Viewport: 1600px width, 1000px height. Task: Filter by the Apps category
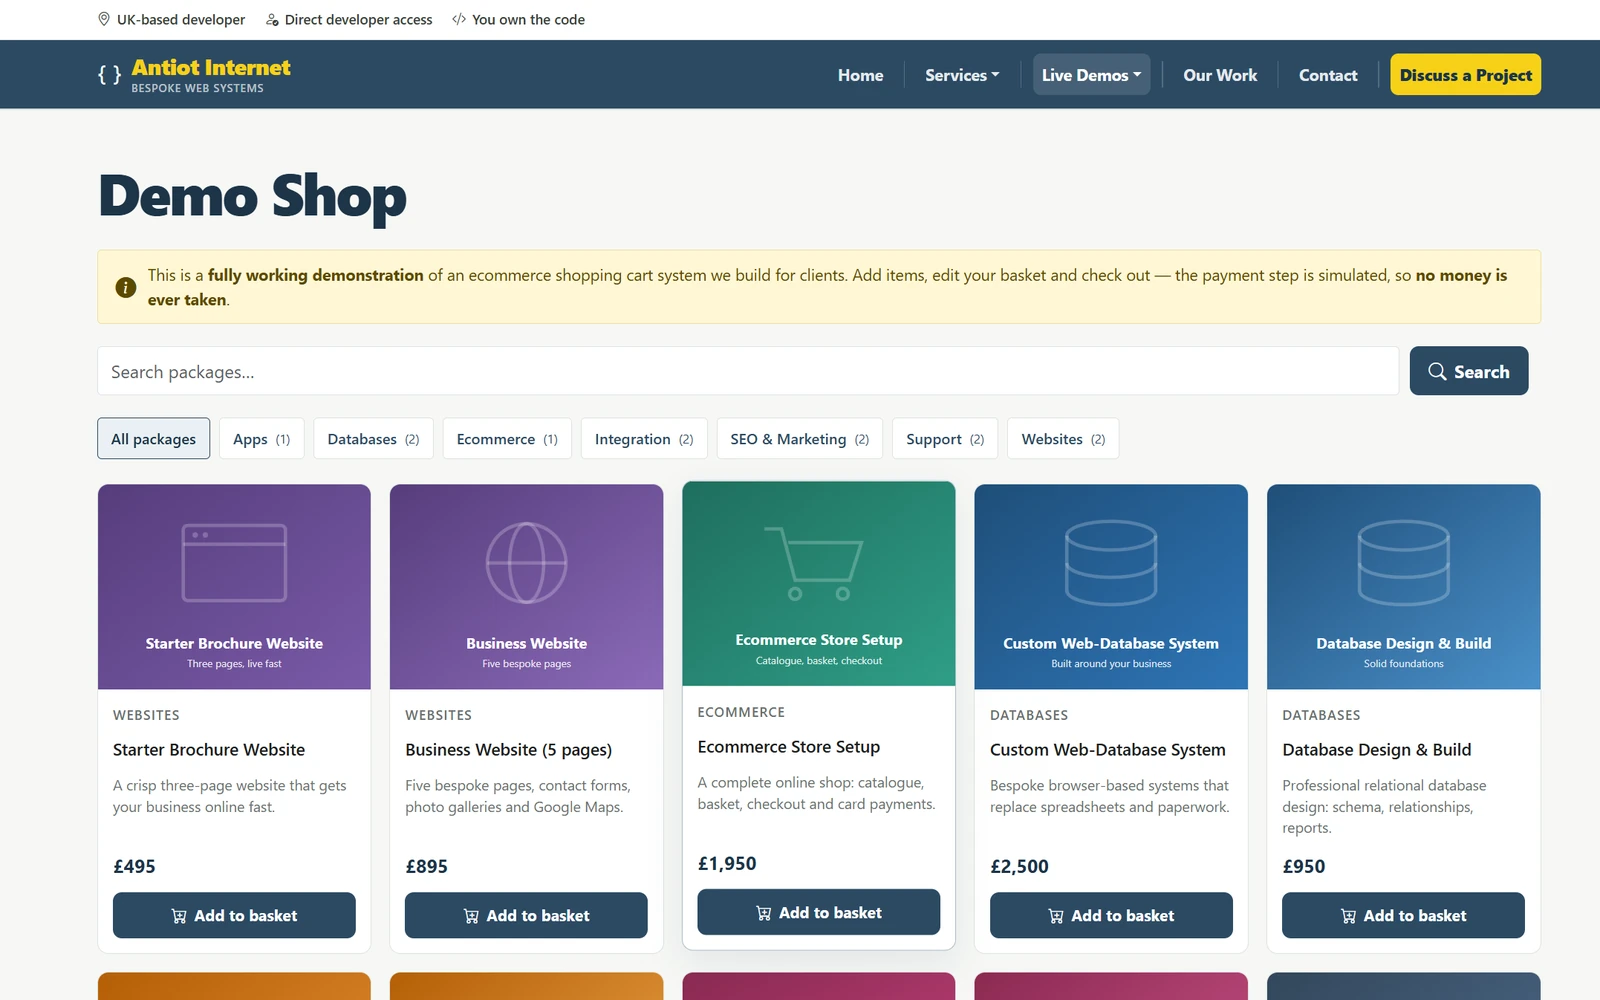tap(261, 439)
